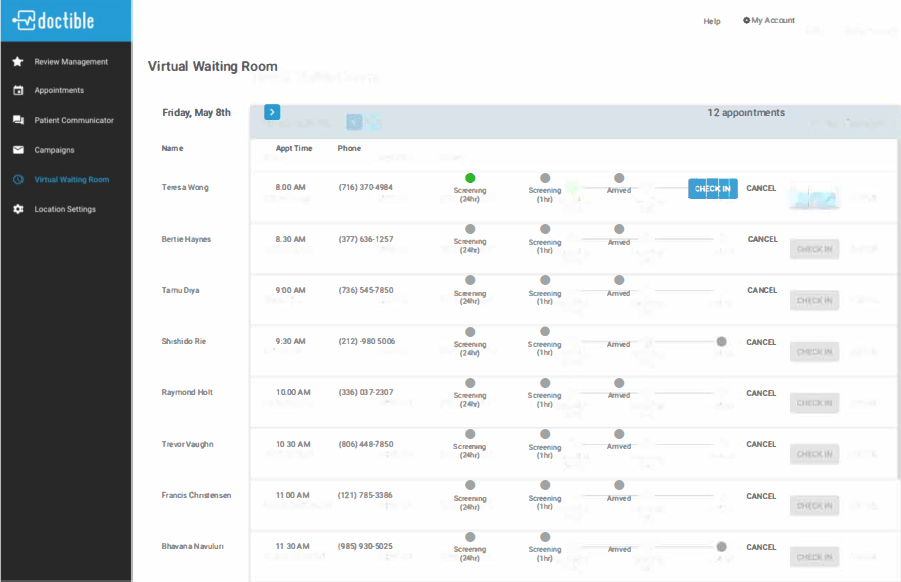901x582 pixels.
Task: Toggle Bertie Haynes' Arrived status dot
Action: click(x=619, y=229)
